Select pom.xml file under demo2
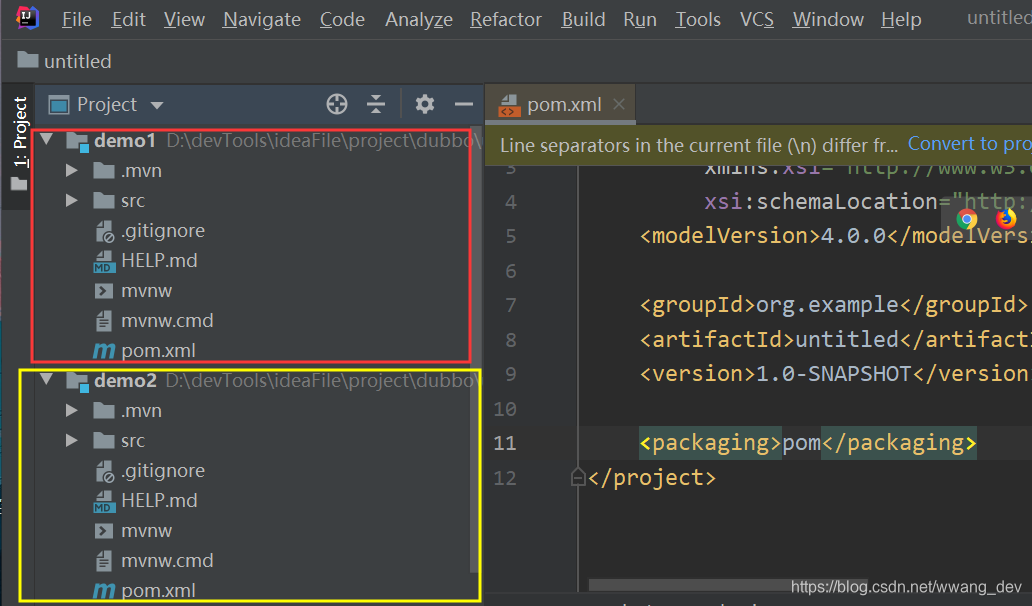1032x606 pixels. [158, 591]
